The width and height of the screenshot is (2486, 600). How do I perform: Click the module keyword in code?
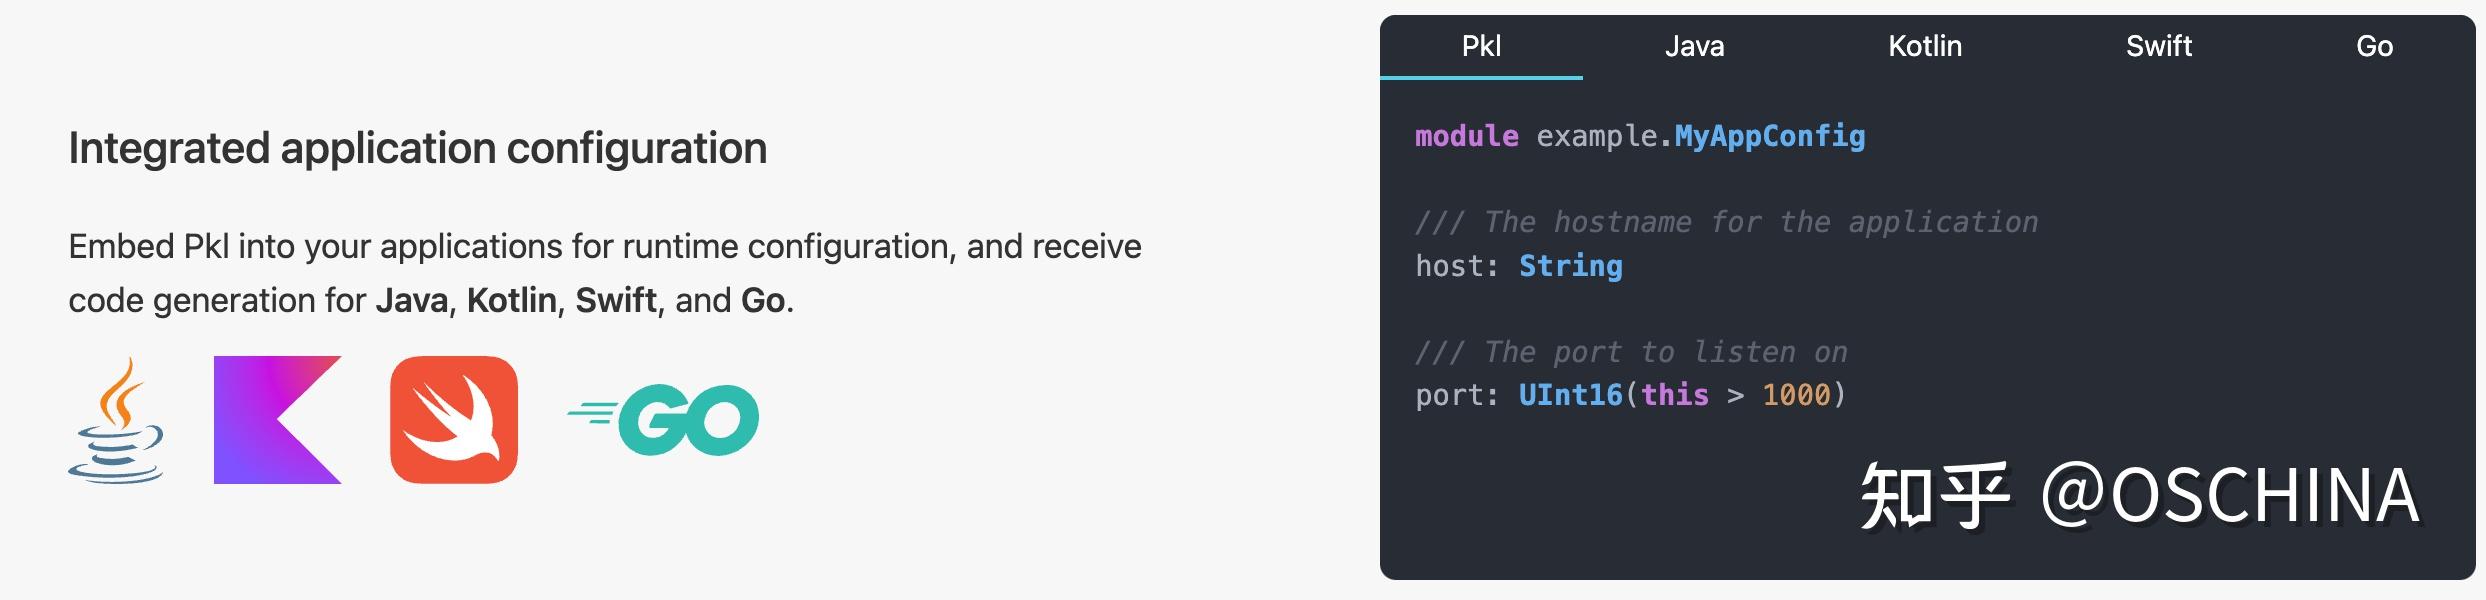pyautogui.click(x=1466, y=136)
